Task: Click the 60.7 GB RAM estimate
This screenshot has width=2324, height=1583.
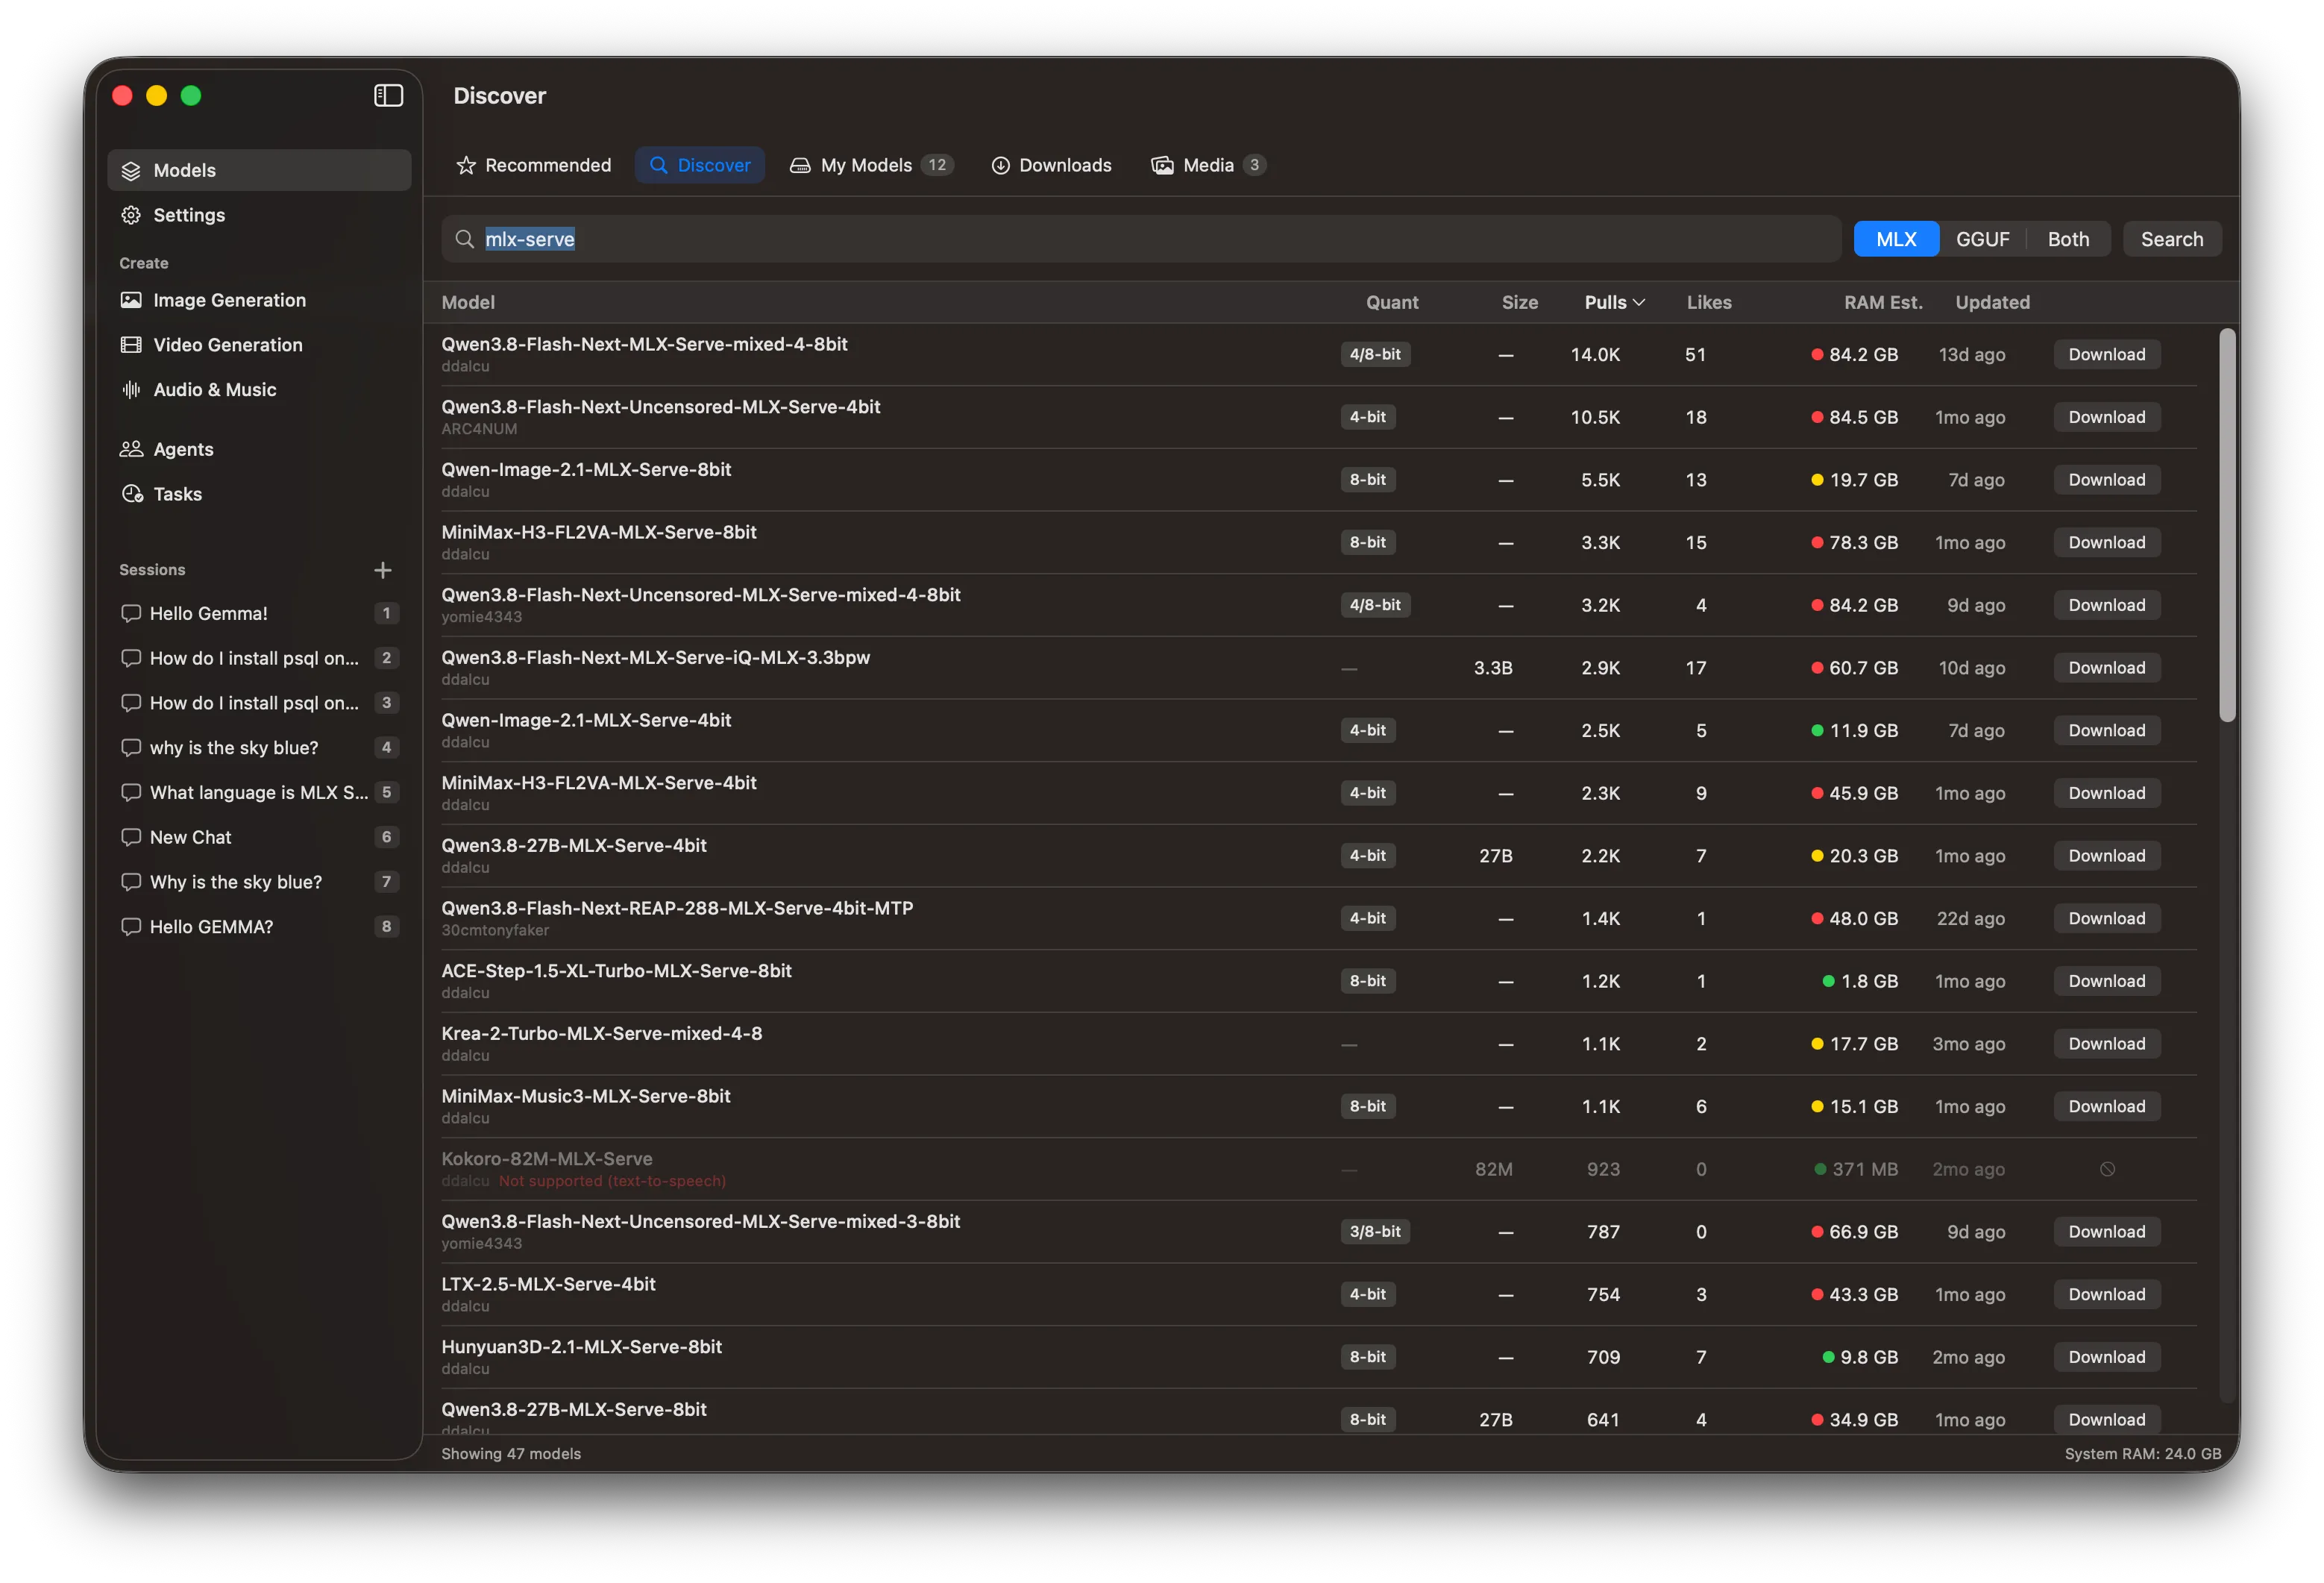Action: coord(1863,668)
